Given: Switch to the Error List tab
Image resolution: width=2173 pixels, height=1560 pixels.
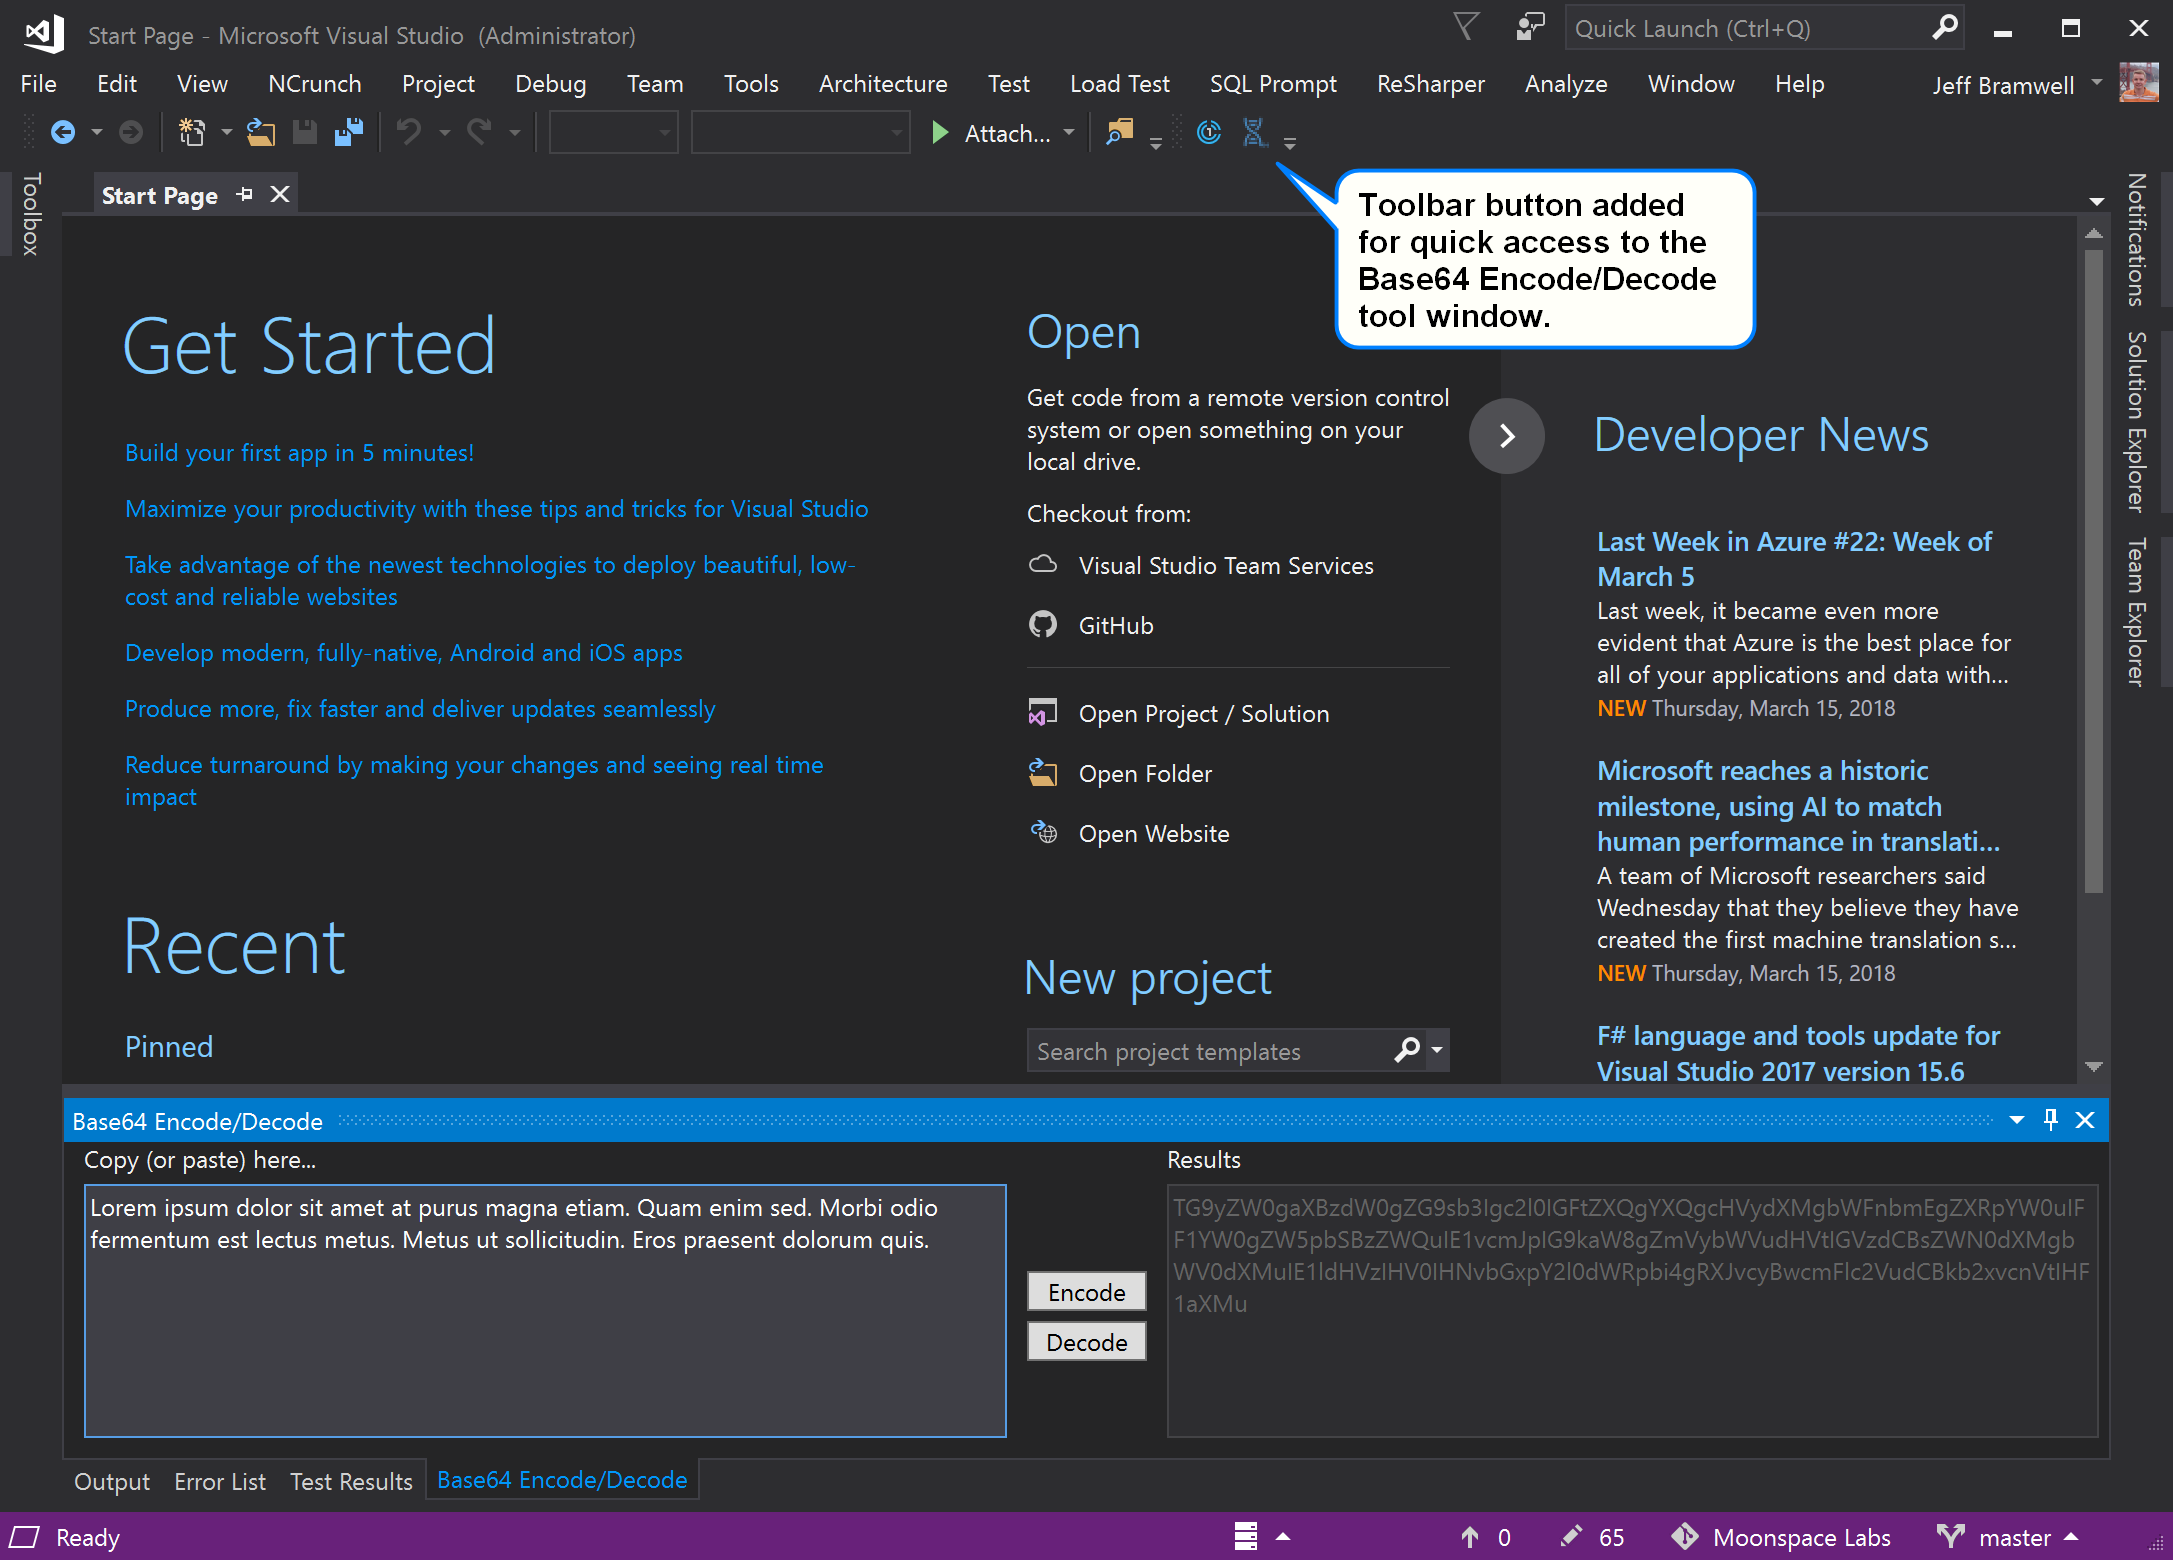Looking at the screenshot, I should [219, 1481].
